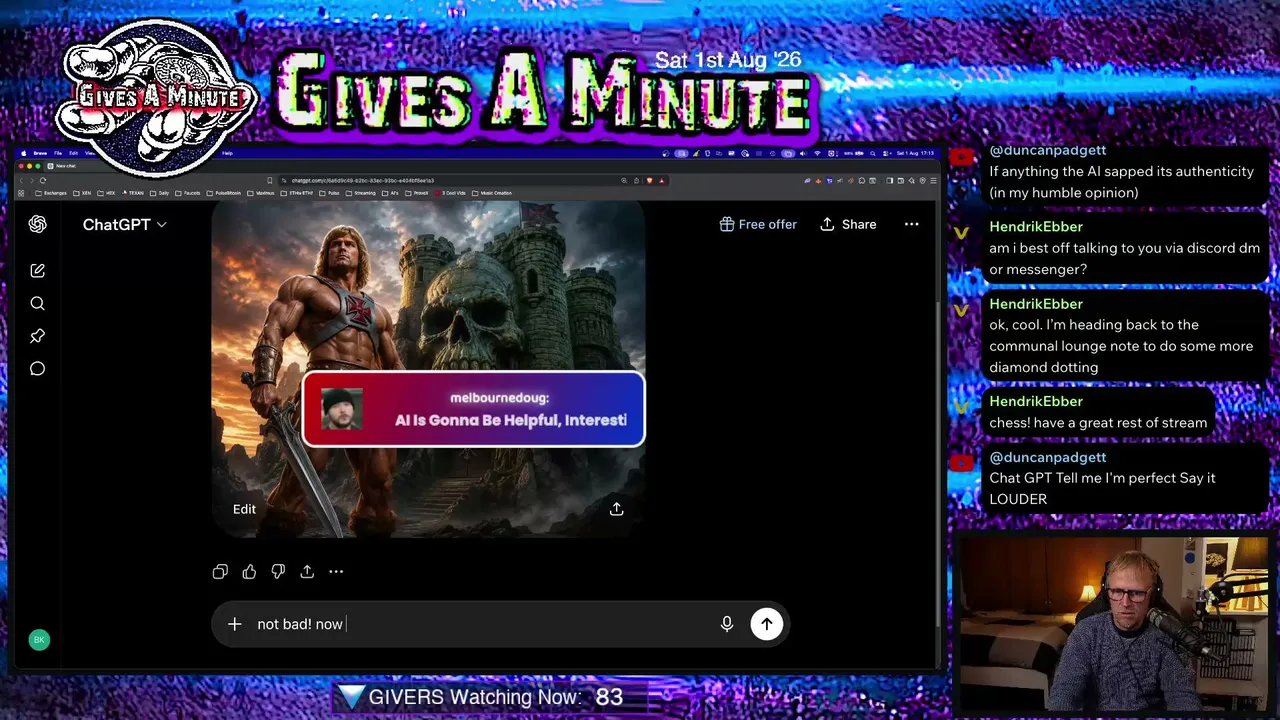The image size is (1280, 720).
Task: Open the Streaming bookmarks folder
Action: (x=361, y=193)
